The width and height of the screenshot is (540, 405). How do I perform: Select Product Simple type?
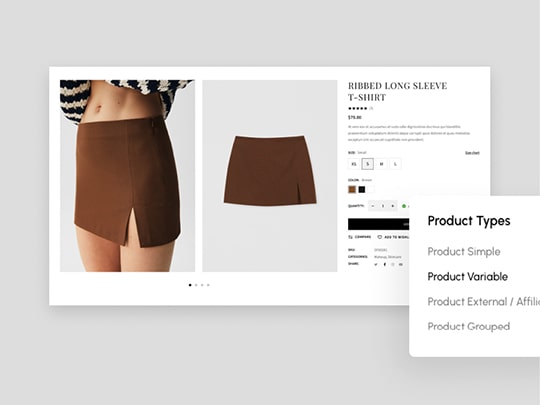[x=464, y=252]
